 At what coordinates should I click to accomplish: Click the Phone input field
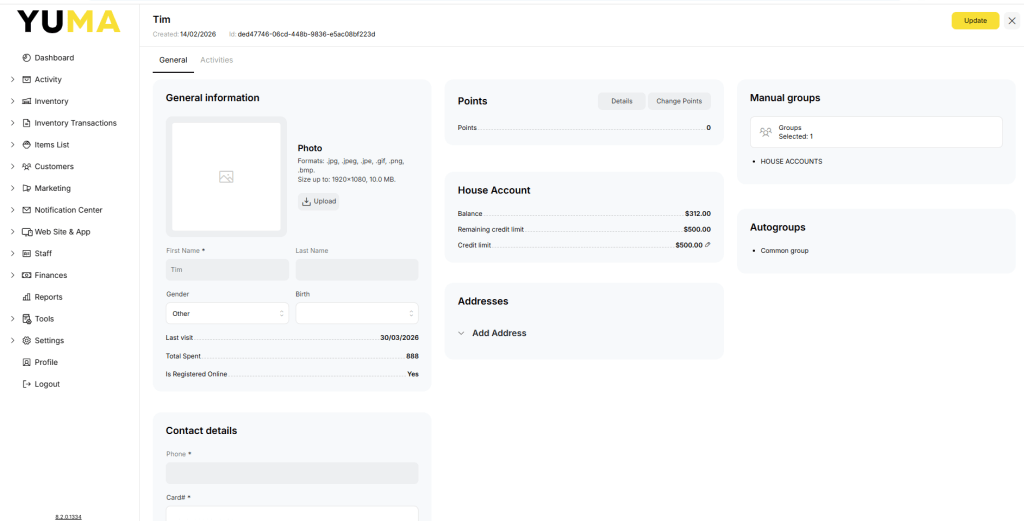292,473
